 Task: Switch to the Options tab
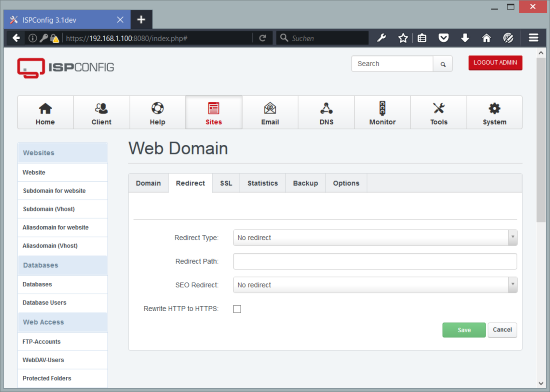(x=346, y=183)
